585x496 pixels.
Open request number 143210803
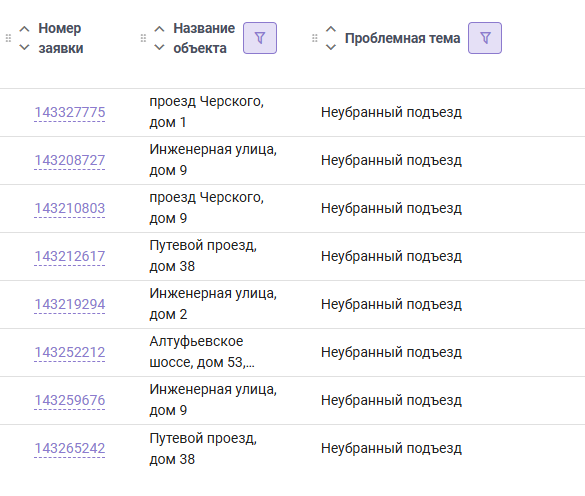[x=70, y=208]
